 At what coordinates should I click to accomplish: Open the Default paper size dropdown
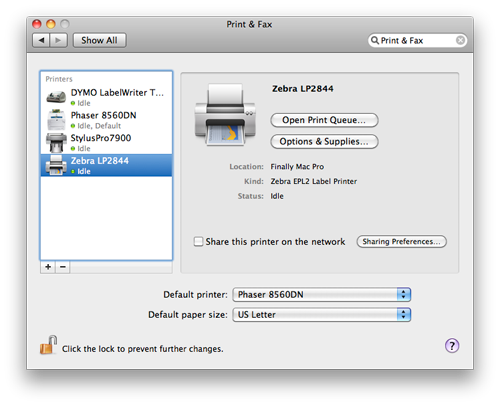coord(322,315)
